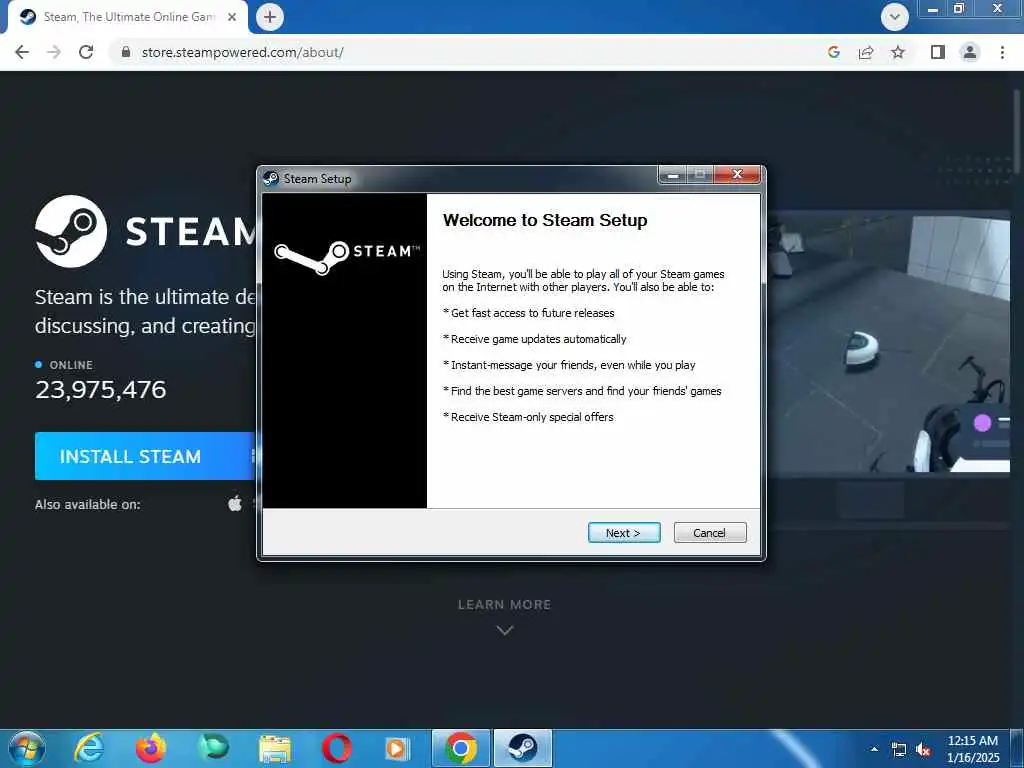Click Next in Steam Setup dialog
1024x768 pixels.
pyautogui.click(x=624, y=532)
